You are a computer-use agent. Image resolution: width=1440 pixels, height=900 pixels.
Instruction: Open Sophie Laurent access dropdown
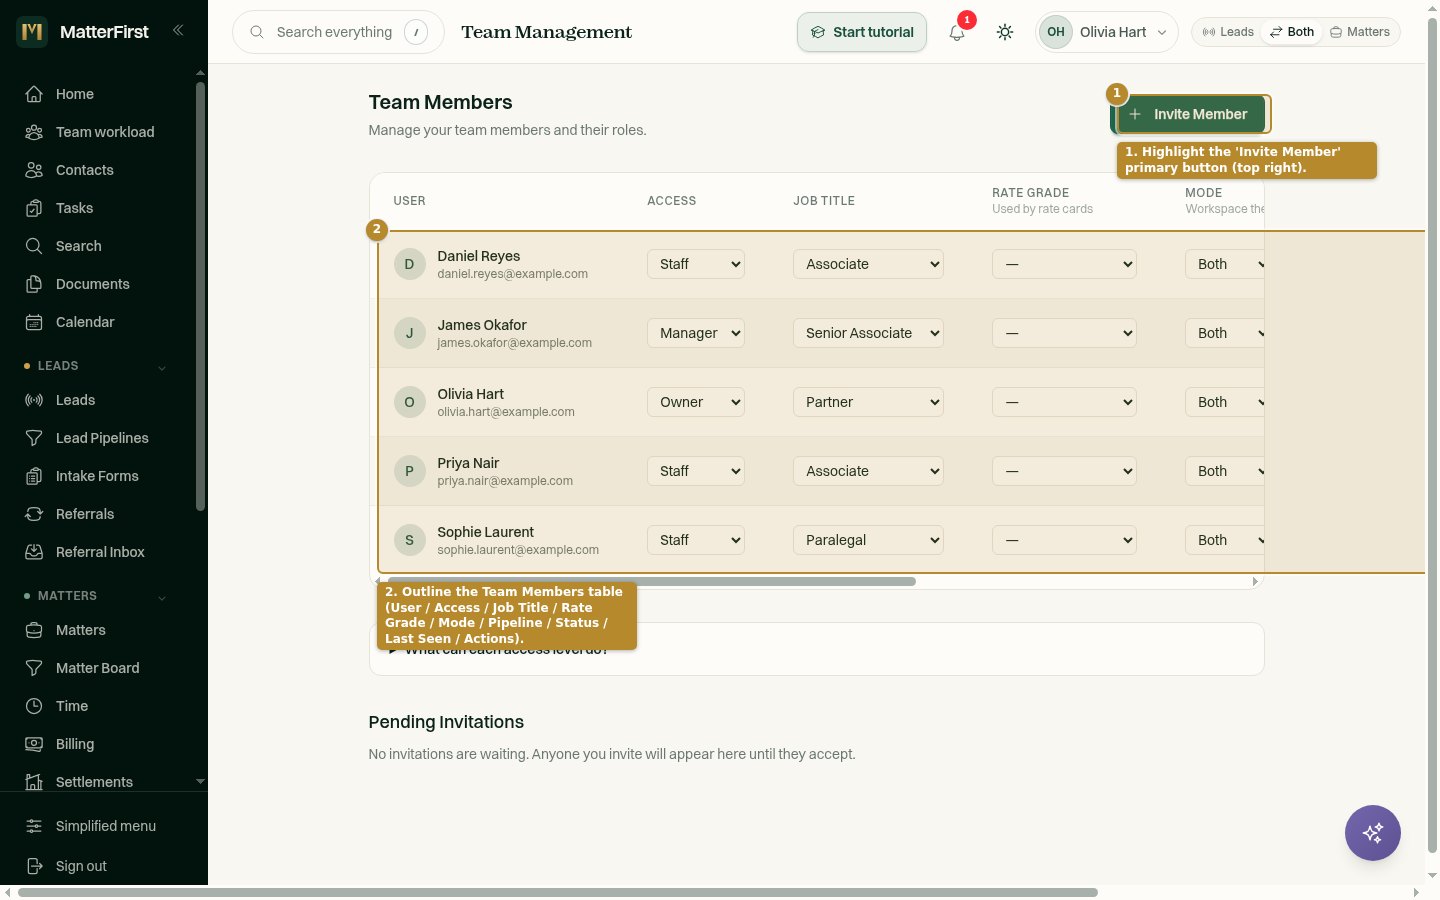[696, 540]
